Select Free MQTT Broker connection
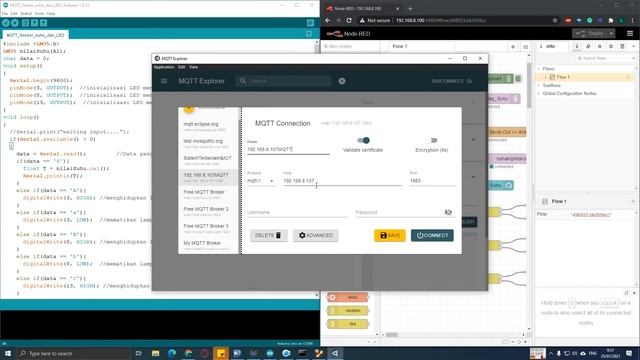Viewport: 640px width, 360px height. tap(208, 194)
